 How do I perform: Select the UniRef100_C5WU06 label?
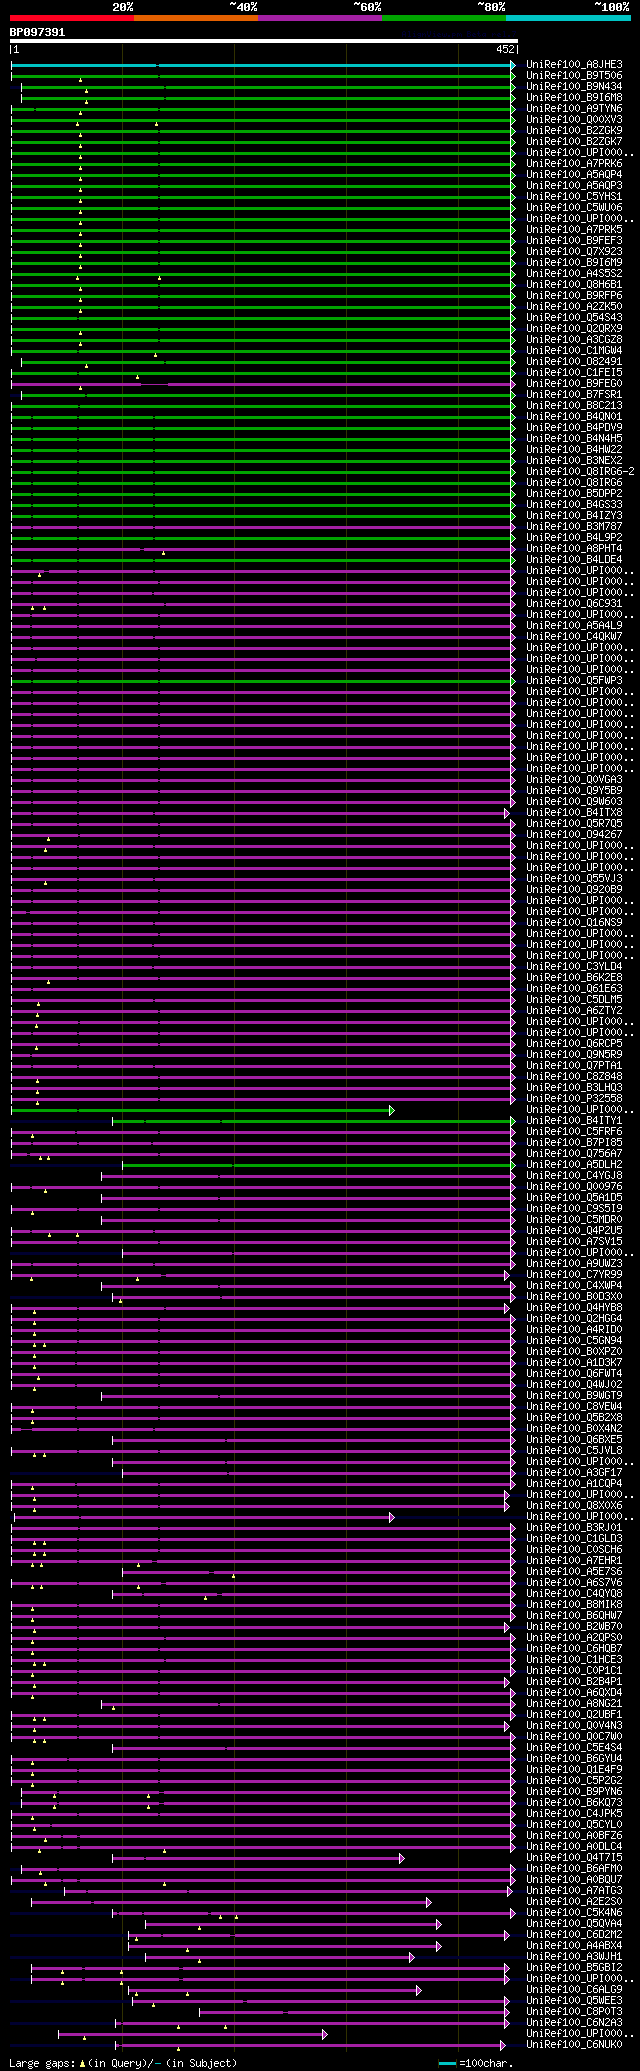574,208
